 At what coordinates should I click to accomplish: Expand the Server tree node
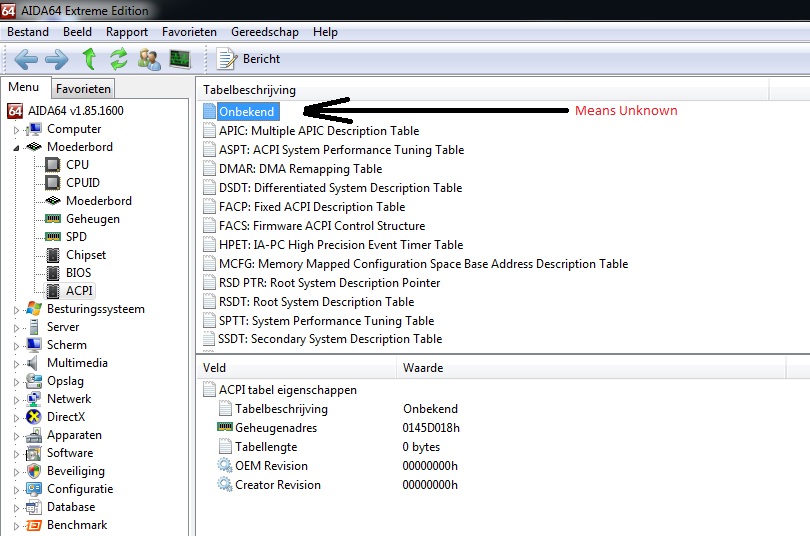click(16, 328)
